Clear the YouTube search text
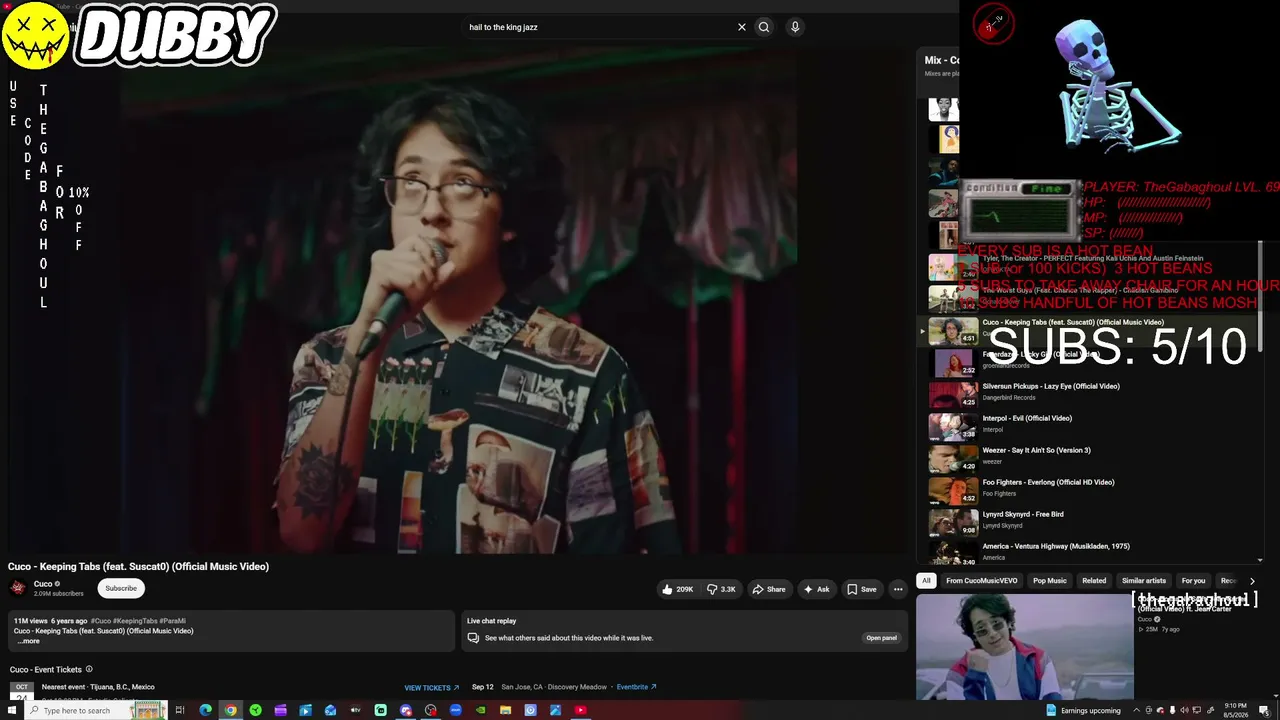This screenshot has width=1280, height=720. (741, 27)
